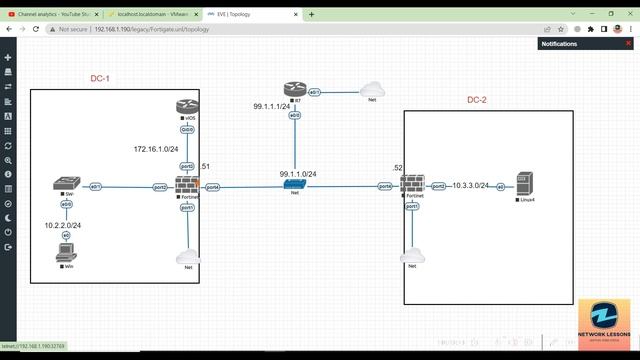
Task: Switch to the localhost.localdomain VMware tab
Action: 152,14
